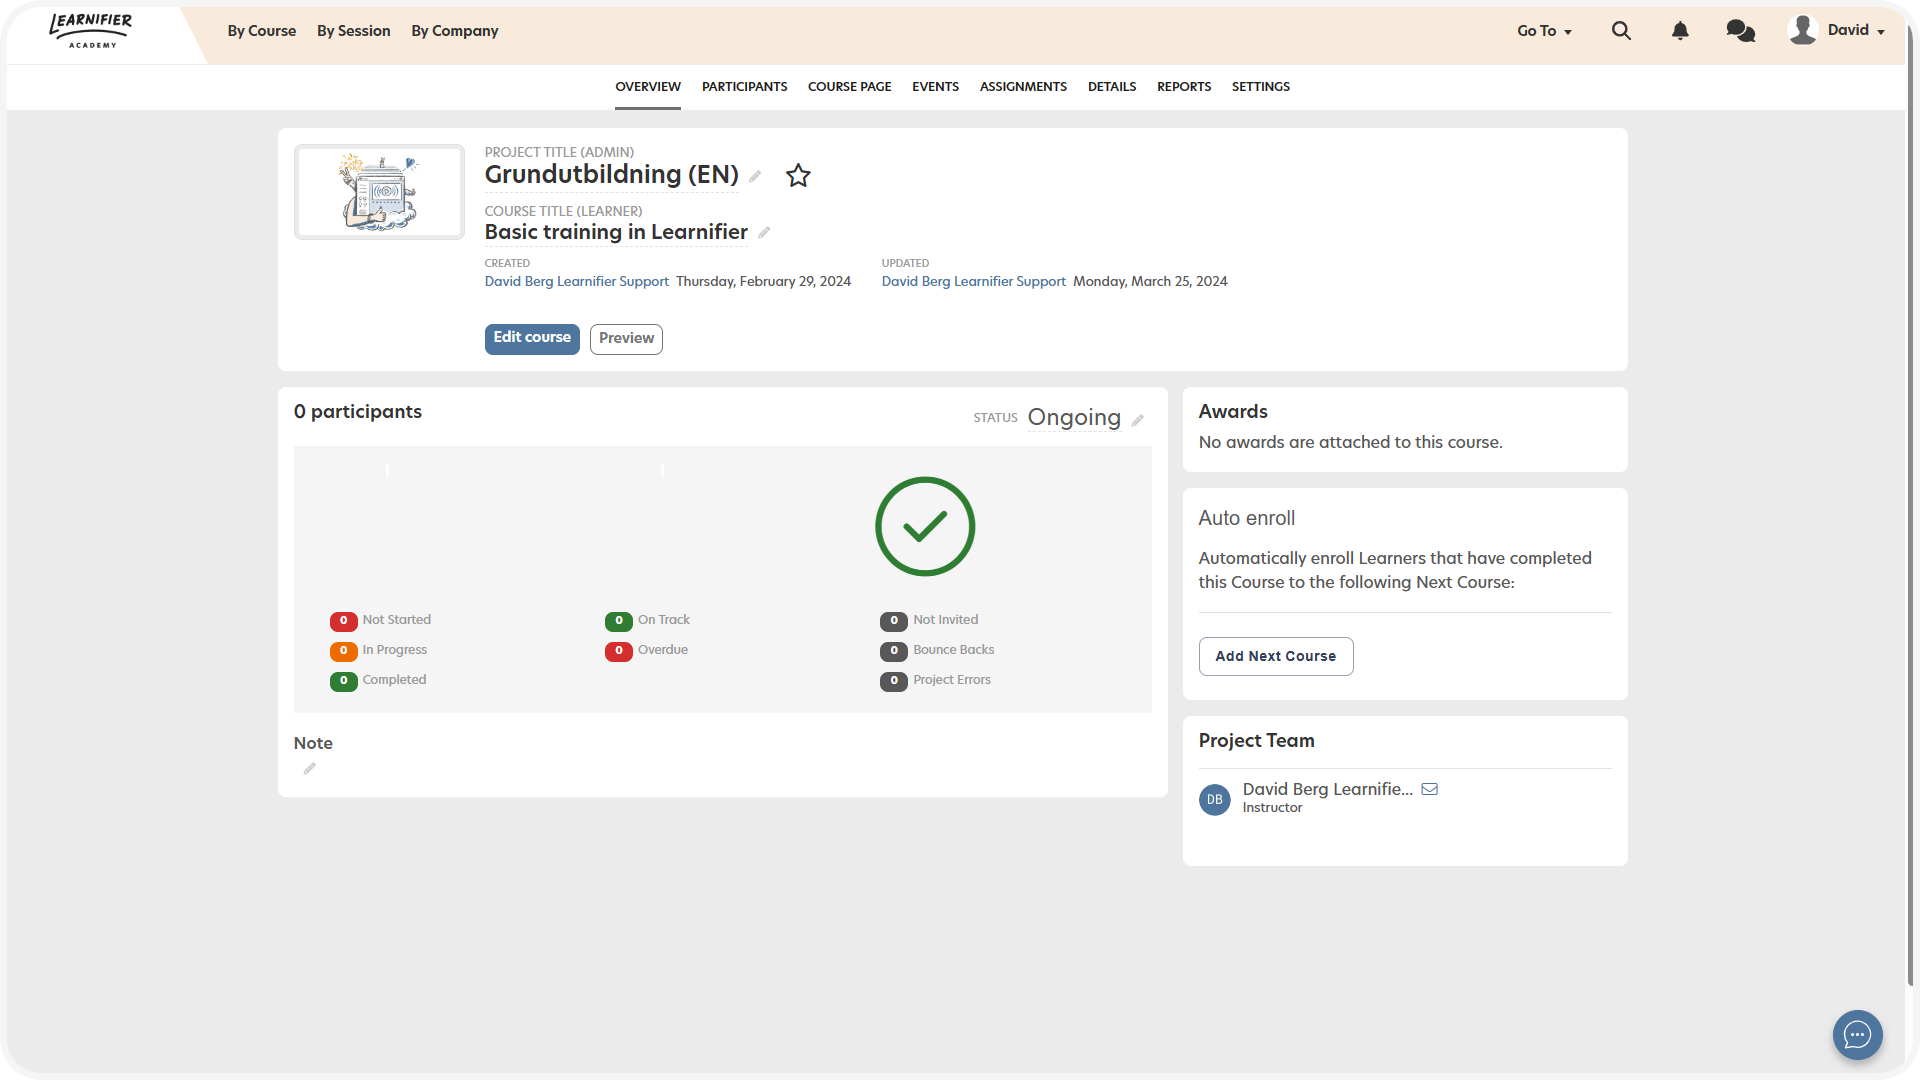Go to the Events tab
Image resolution: width=1920 pixels, height=1080 pixels.
coord(935,87)
